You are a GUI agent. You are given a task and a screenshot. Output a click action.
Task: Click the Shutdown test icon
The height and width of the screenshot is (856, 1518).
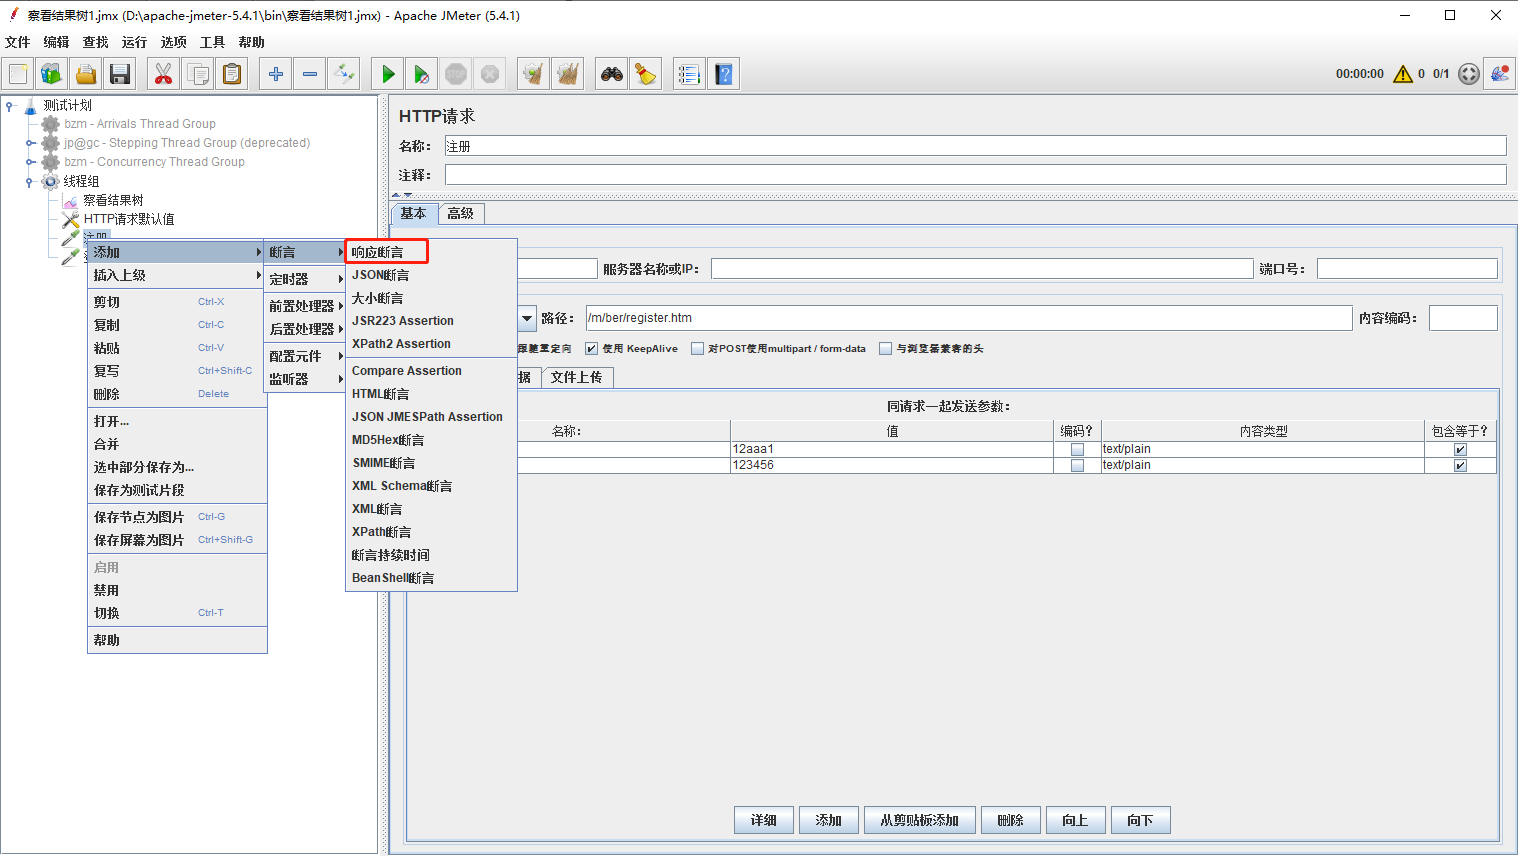tap(490, 74)
